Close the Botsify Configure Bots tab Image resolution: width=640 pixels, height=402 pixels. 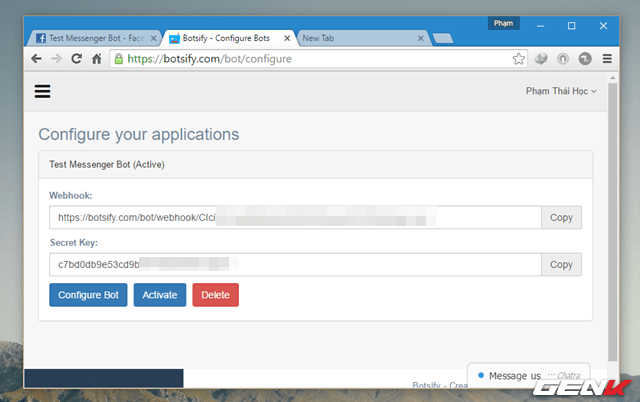click(287, 38)
